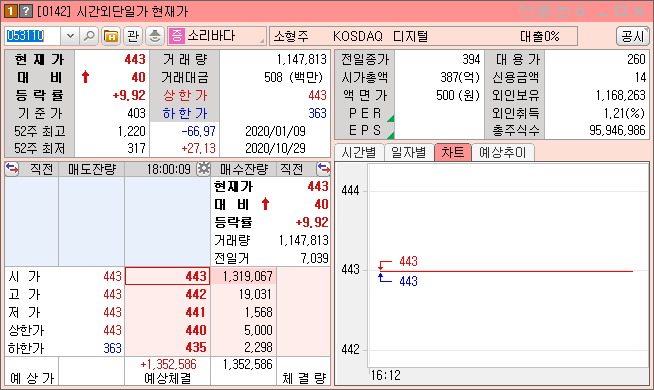654x390 pixels.
Task: Click the 52주 최고 value 1,220
Action: tap(132, 131)
